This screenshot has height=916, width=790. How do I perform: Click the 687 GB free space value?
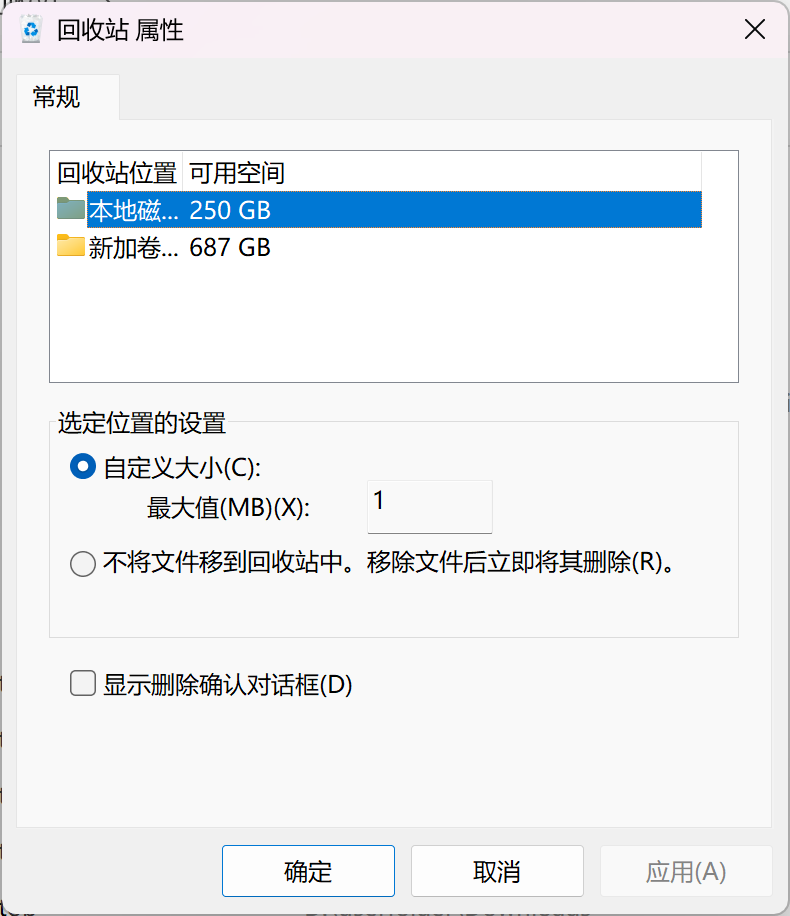pos(231,247)
